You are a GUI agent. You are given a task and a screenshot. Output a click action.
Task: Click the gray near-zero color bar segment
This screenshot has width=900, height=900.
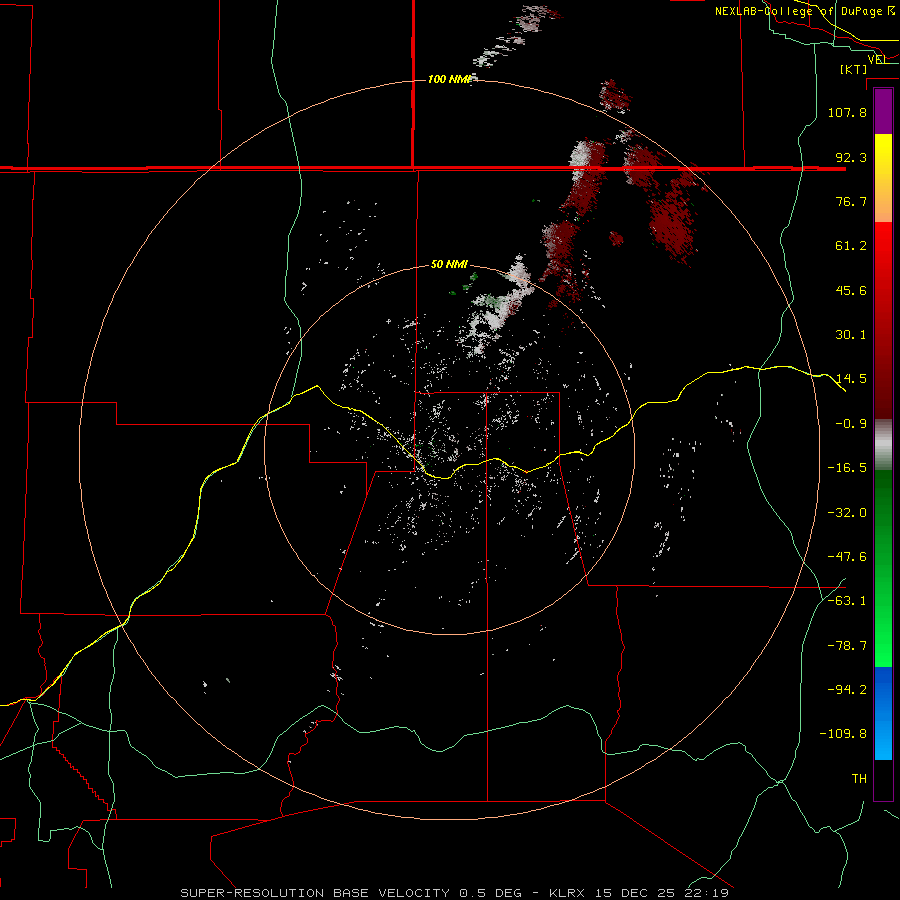(883, 445)
